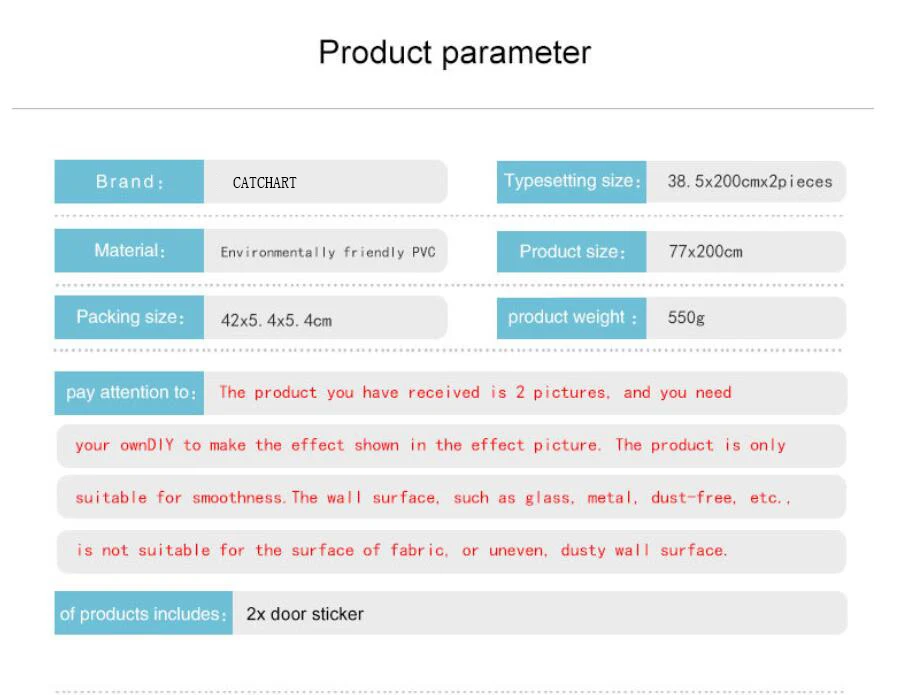
Task: Select the of products includes label
Action: (x=143, y=613)
